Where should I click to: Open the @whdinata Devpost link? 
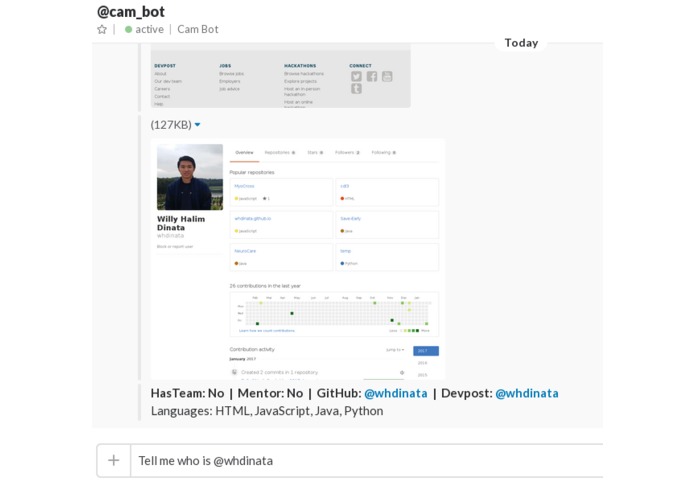pos(527,393)
